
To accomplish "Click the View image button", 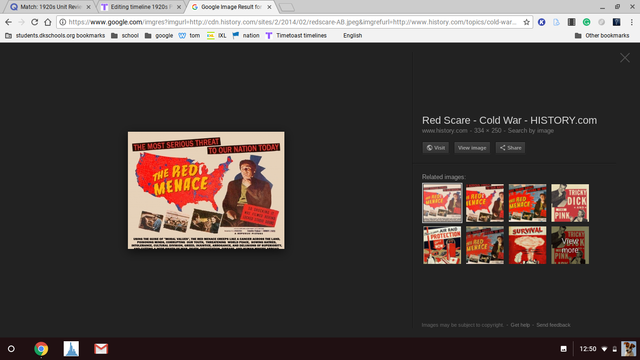I will 472,148.
